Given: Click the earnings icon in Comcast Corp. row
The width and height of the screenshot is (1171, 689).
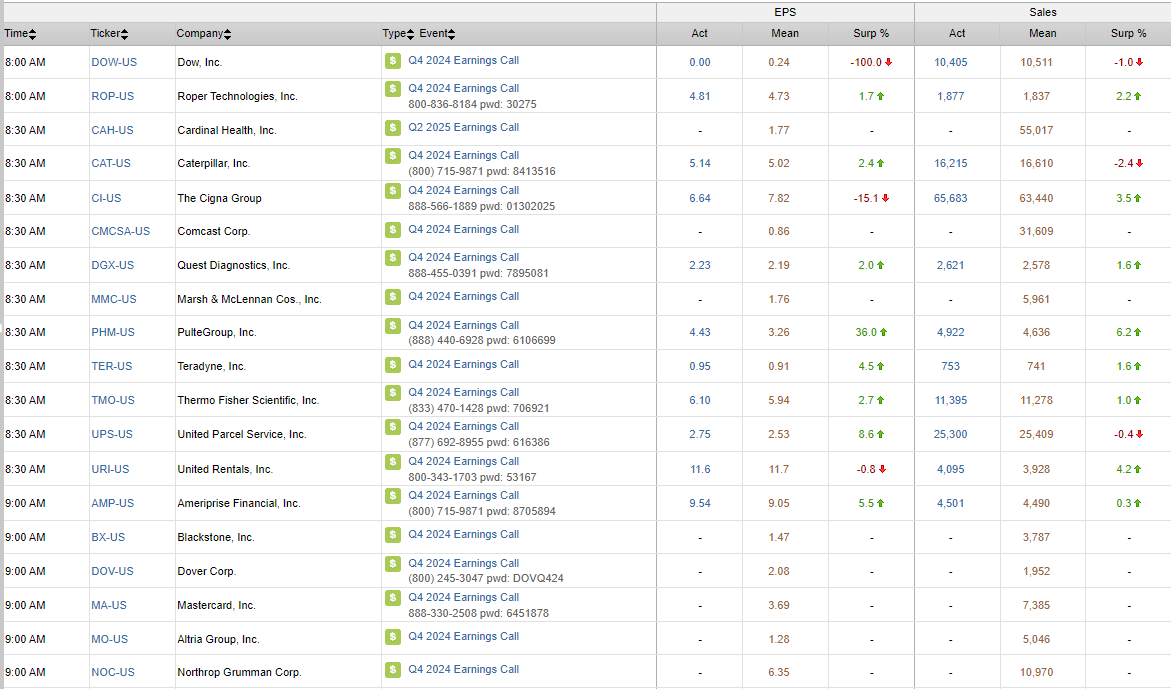Looking at the screenshot, I should pos(393,230).
